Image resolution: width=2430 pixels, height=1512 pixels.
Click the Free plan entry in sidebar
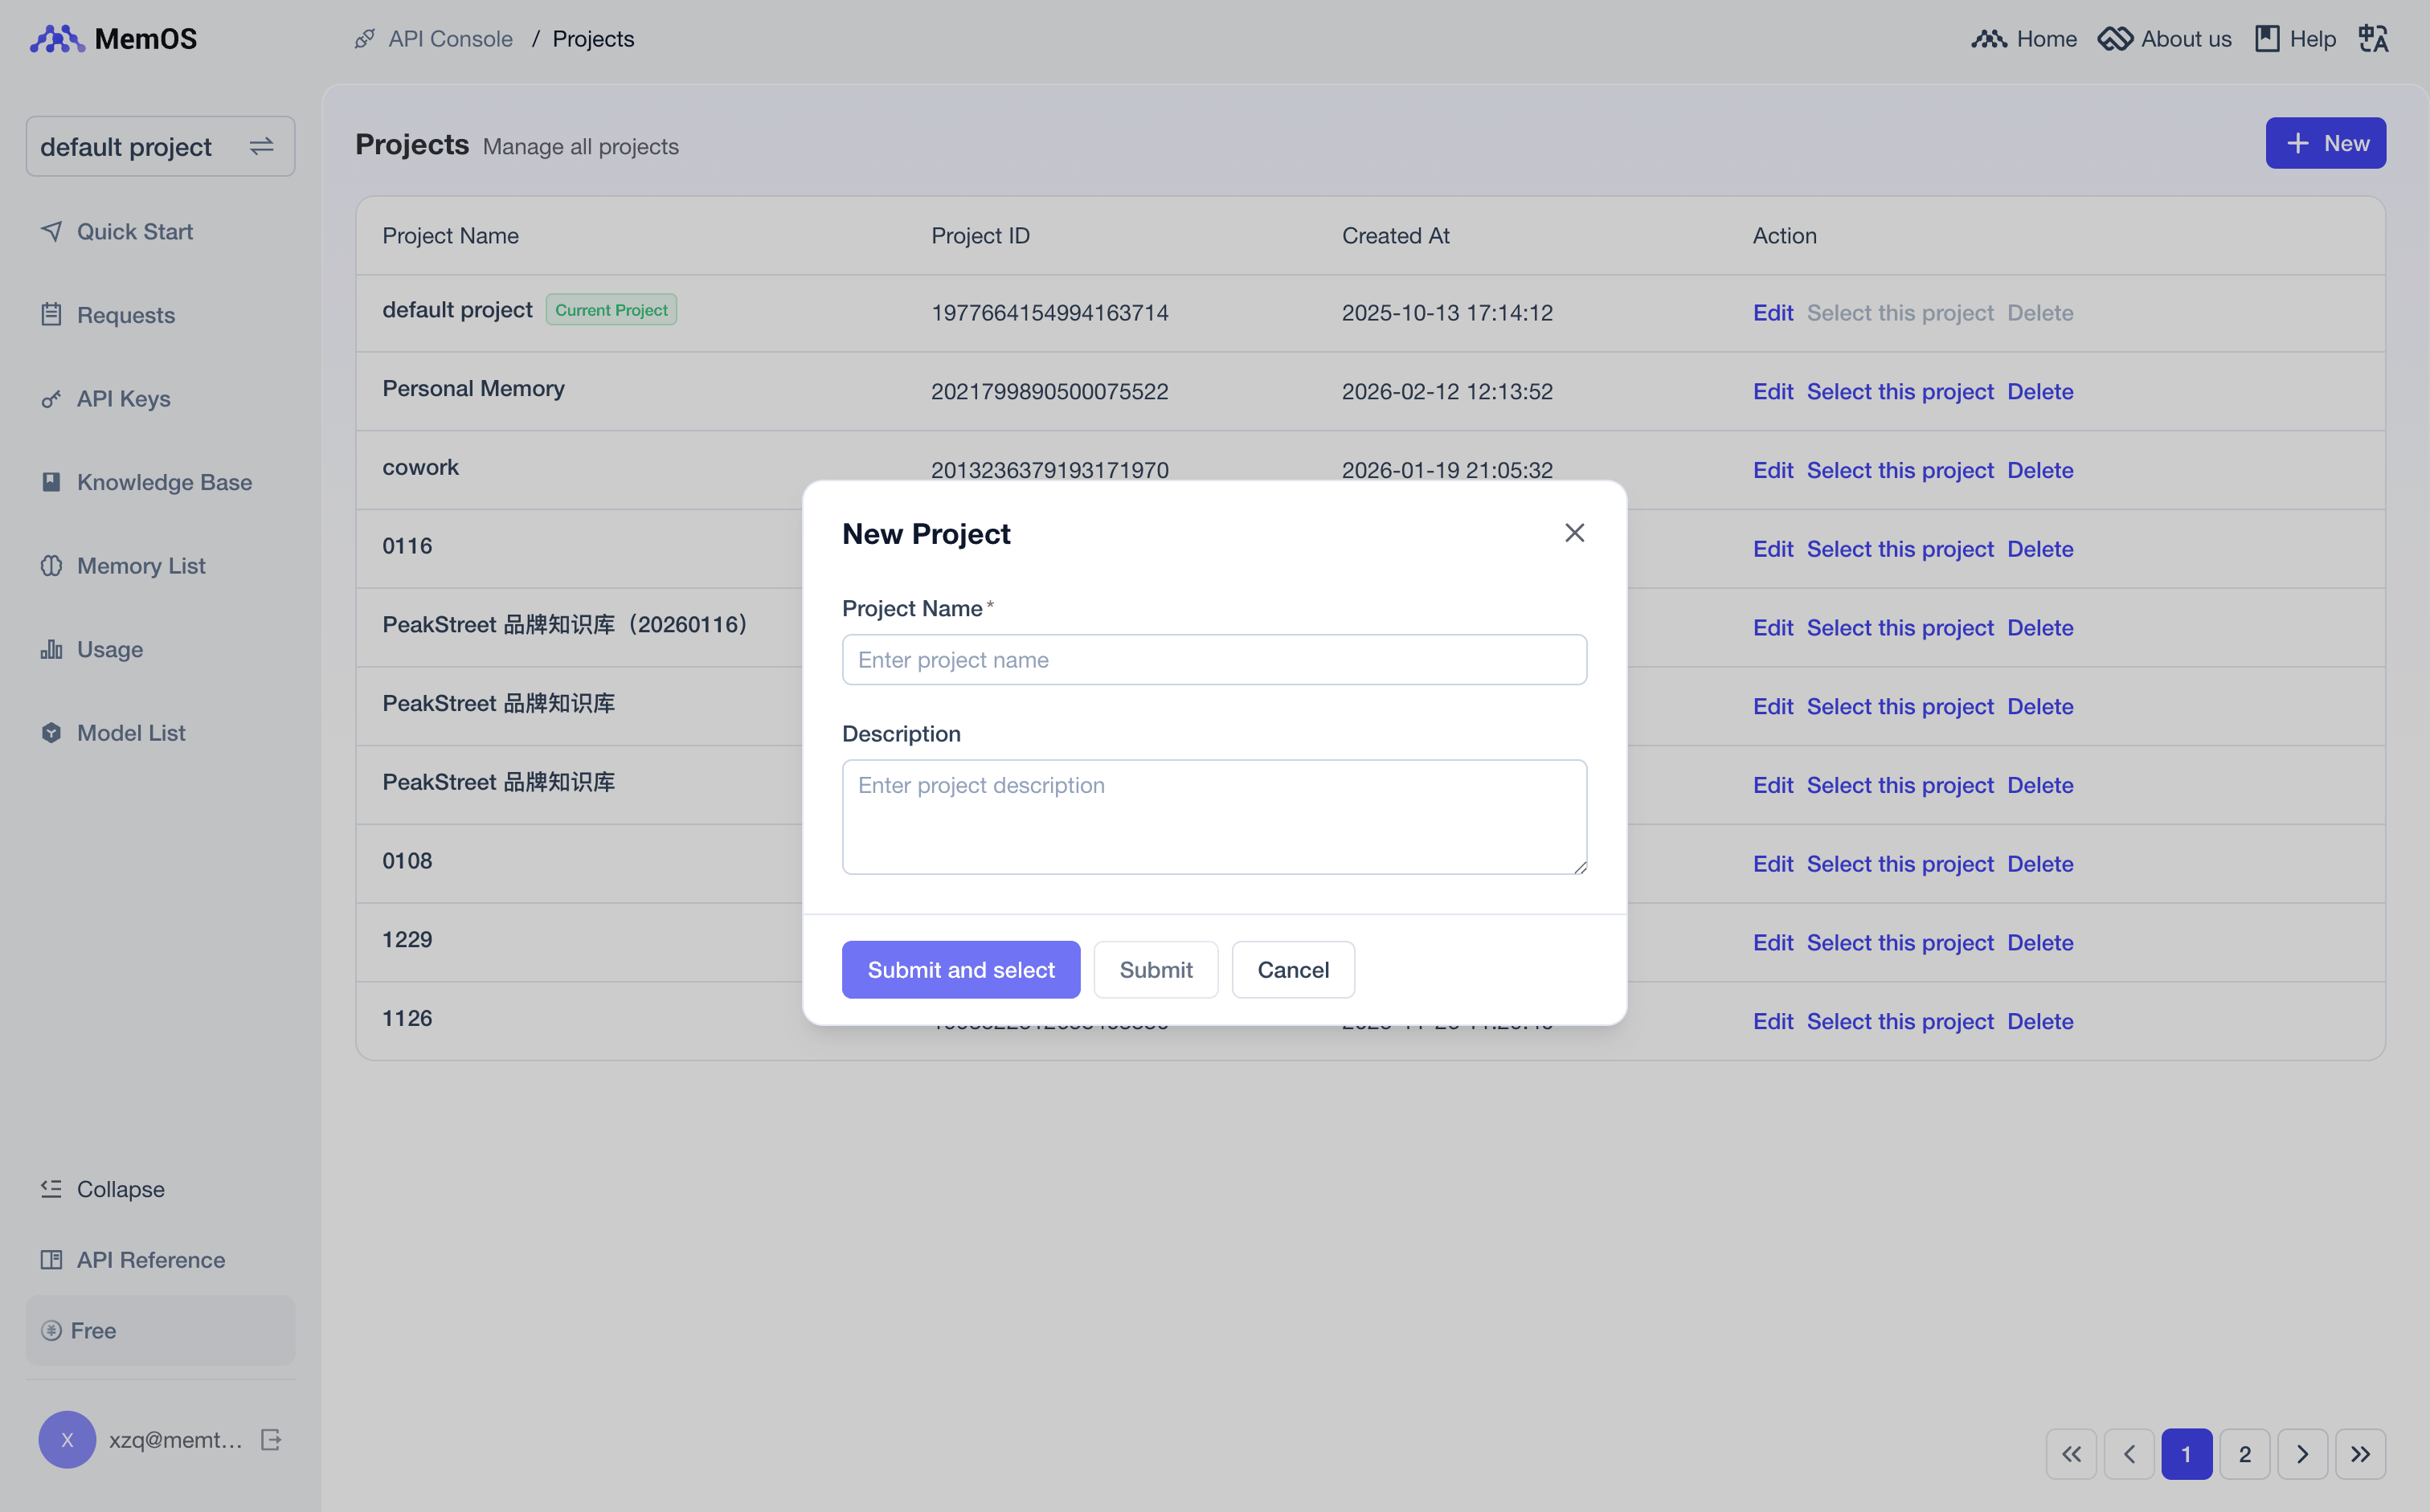tap(160, 1331)
